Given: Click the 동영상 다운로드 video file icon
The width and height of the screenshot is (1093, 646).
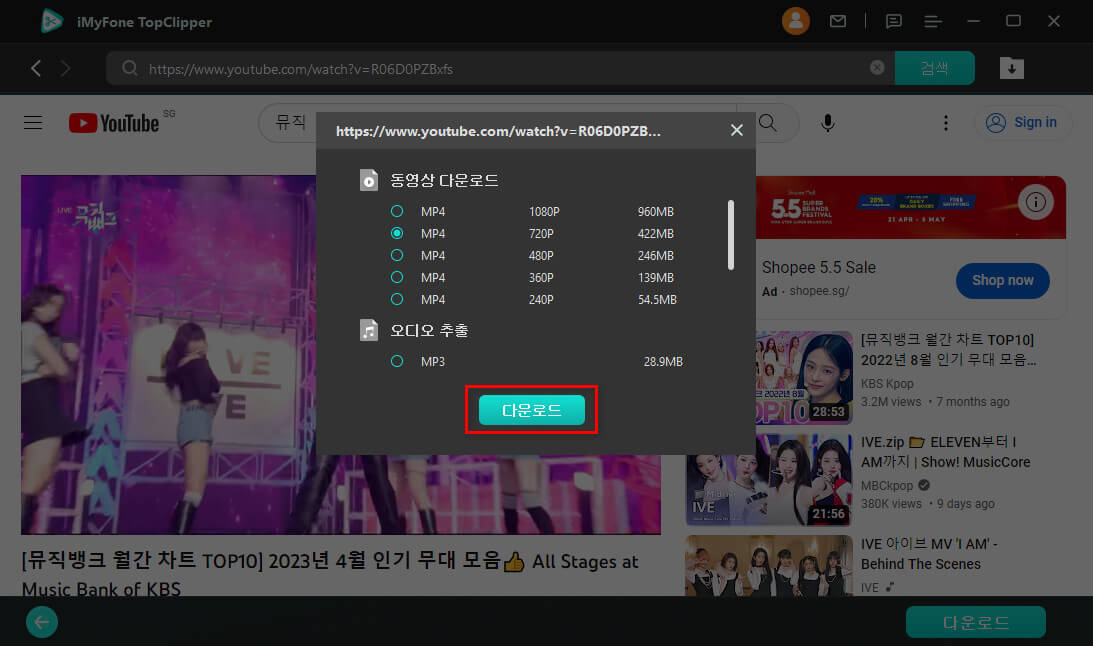Looking at the screenshot, I should coord(369,180).
